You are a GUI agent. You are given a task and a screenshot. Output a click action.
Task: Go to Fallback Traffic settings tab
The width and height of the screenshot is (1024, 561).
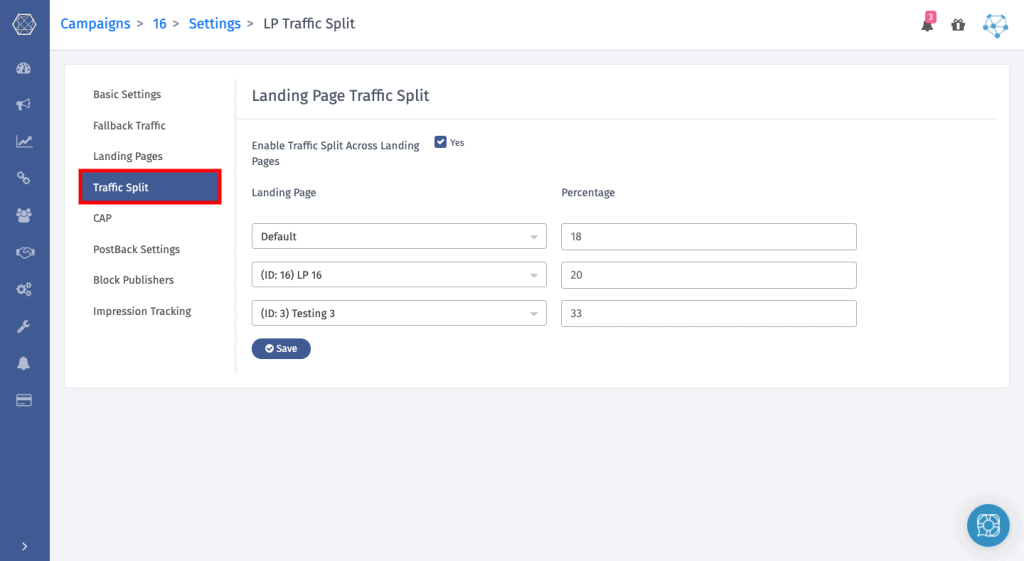tap(129, 126)
